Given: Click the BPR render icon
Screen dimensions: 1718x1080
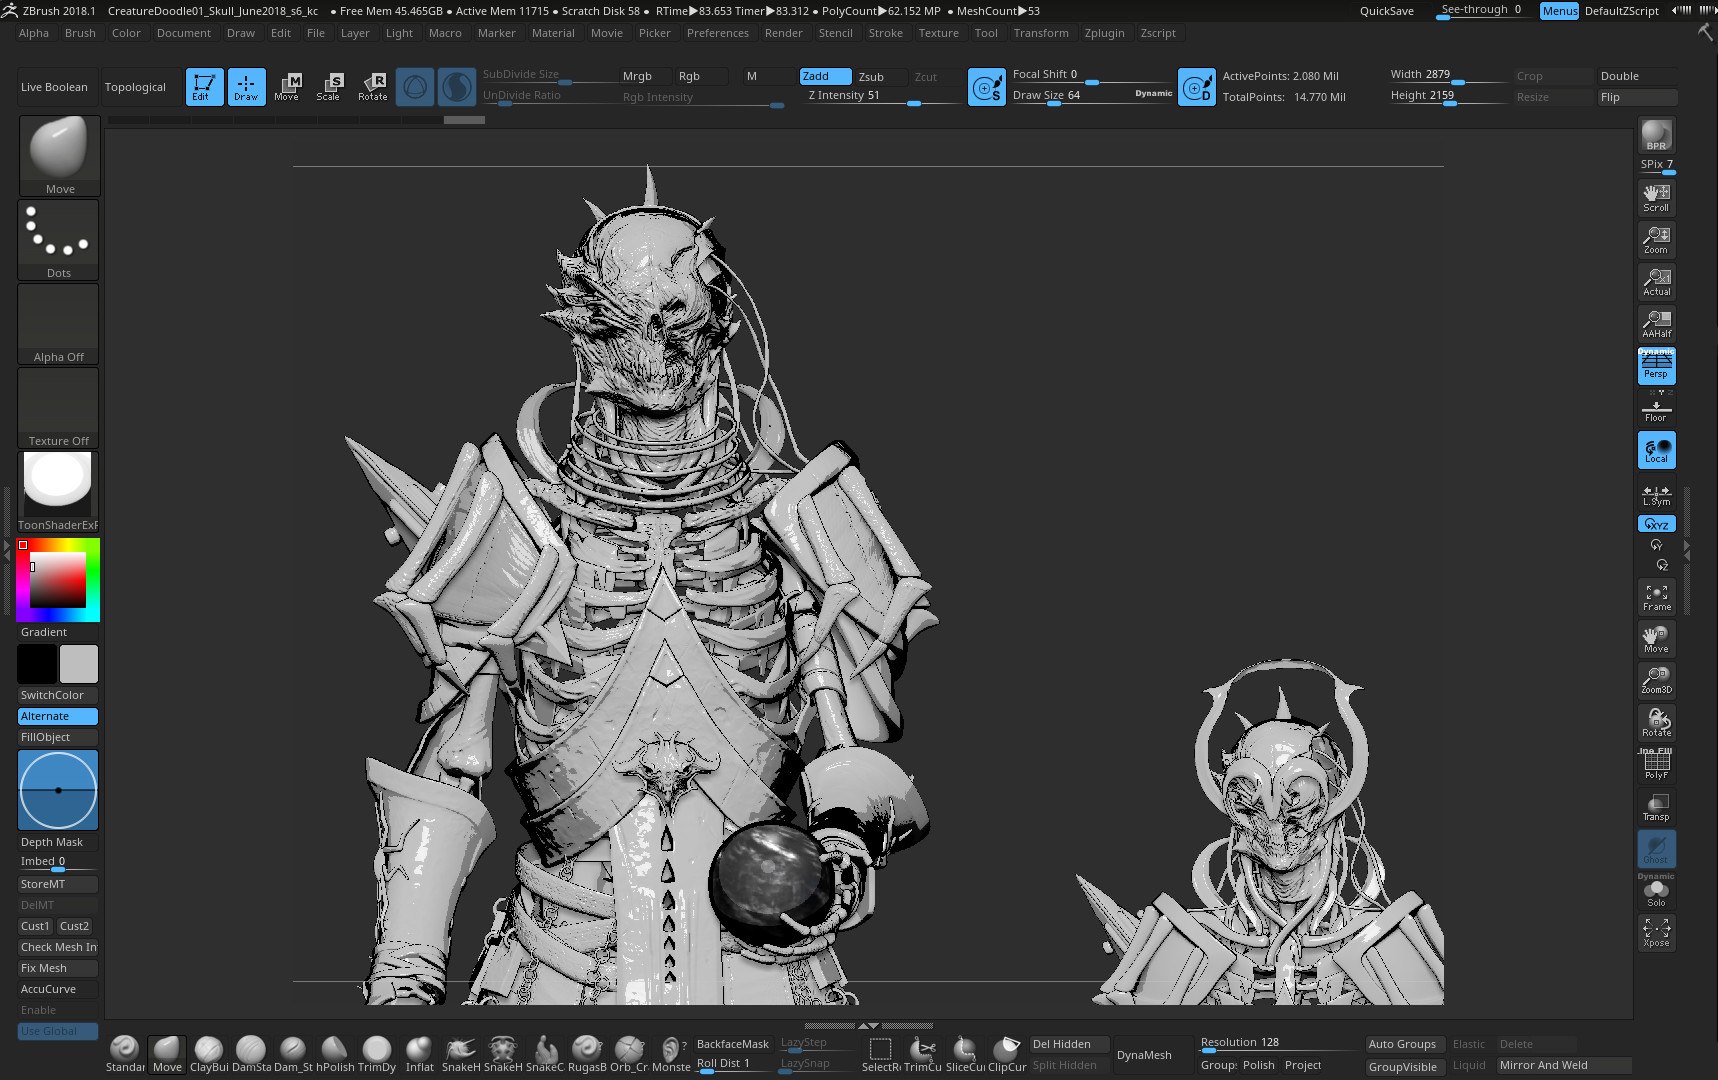Looking at the screenshot, I should coord(1656,135).
